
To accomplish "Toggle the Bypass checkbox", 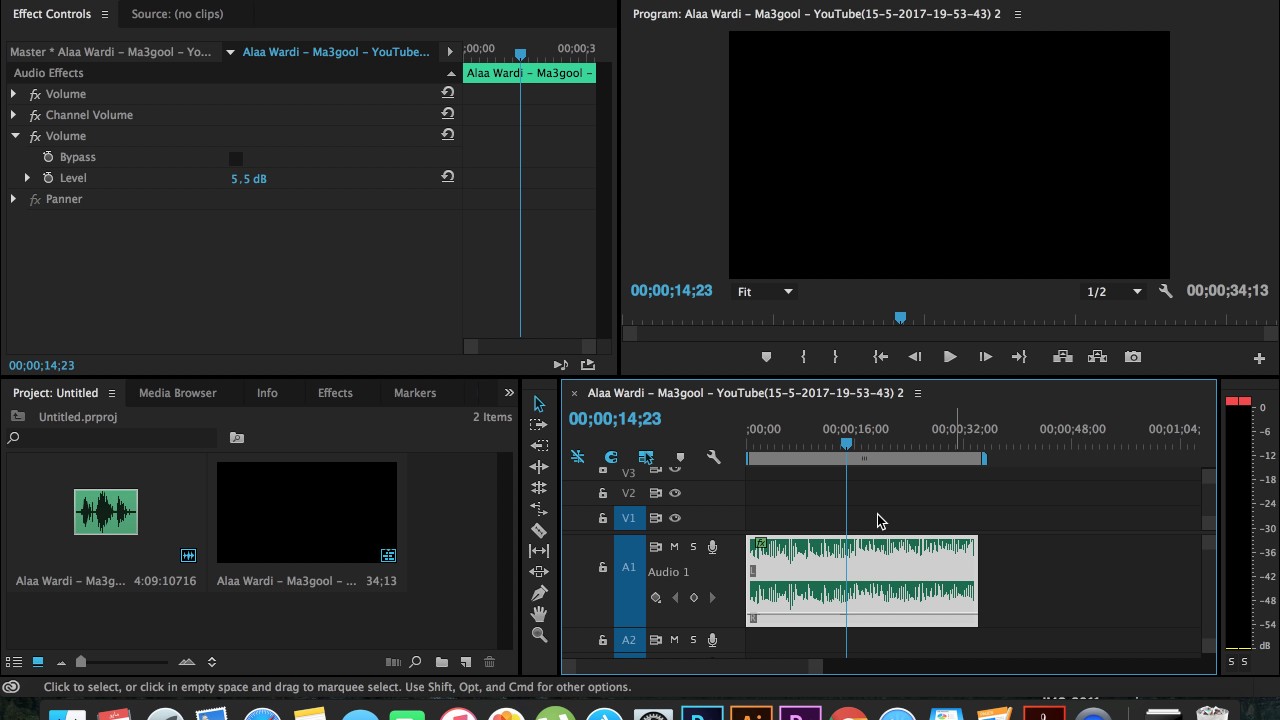I will [236, 158].
